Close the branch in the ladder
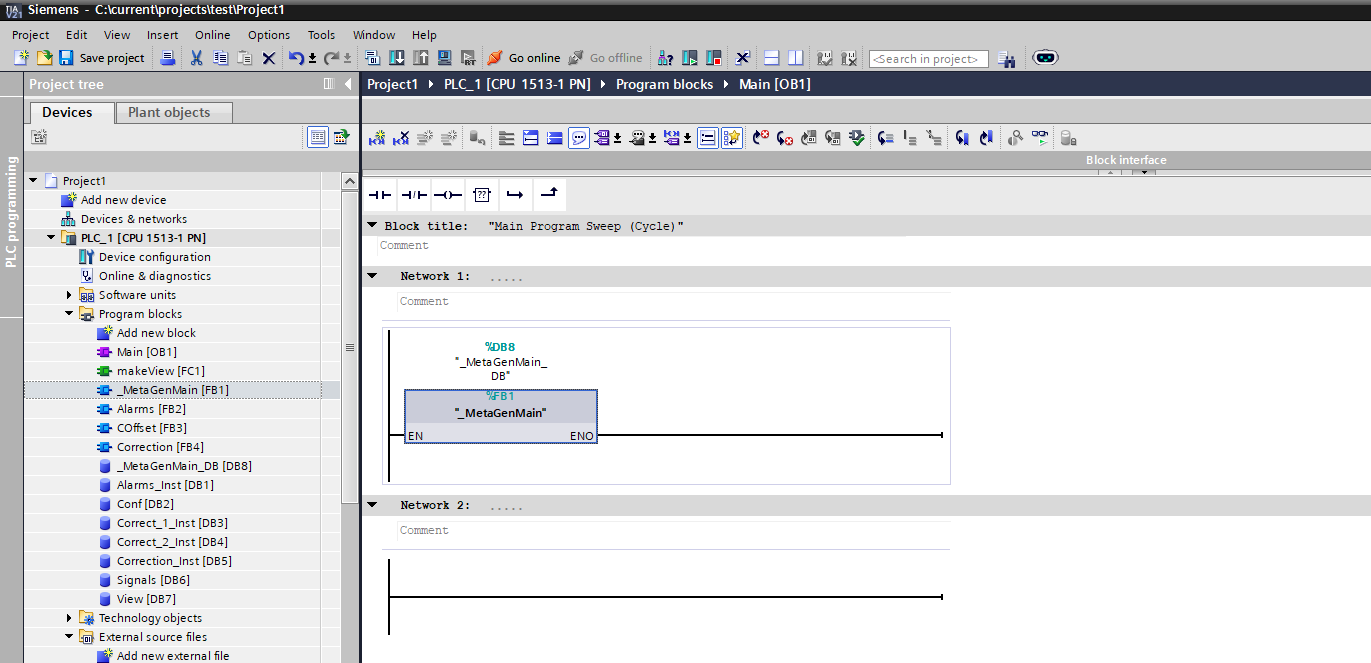Screen dimensions: 1371x663 [x=549, y=193]
